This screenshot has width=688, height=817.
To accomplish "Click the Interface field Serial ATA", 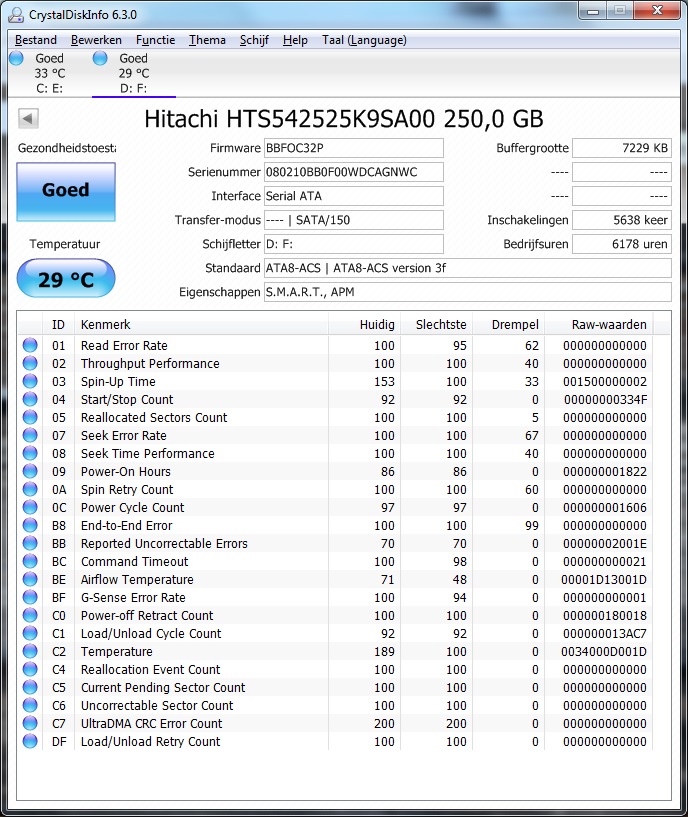I will (x=353, y=196).
